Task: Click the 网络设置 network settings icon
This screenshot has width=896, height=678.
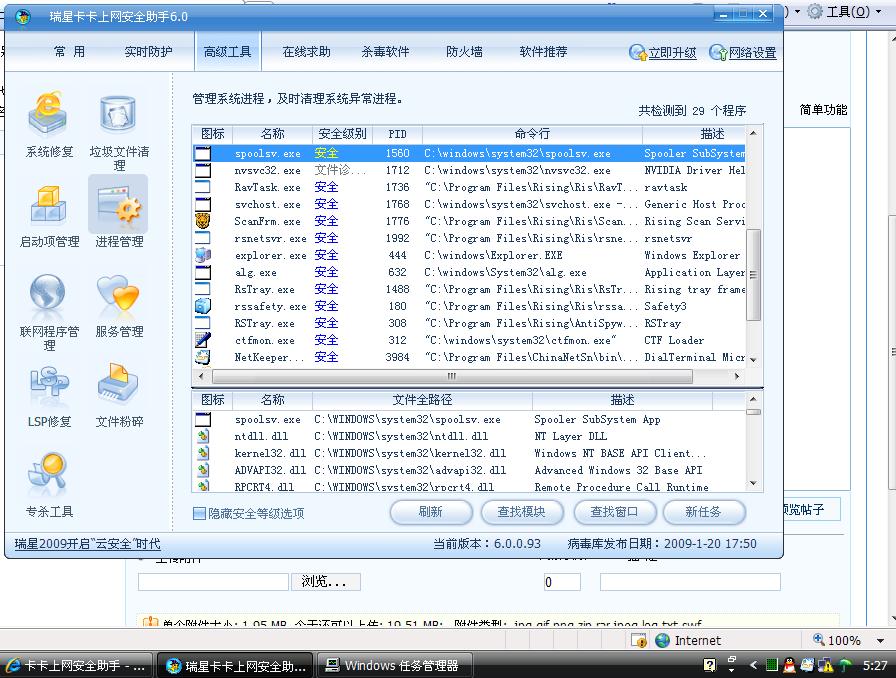Action: 718,53
